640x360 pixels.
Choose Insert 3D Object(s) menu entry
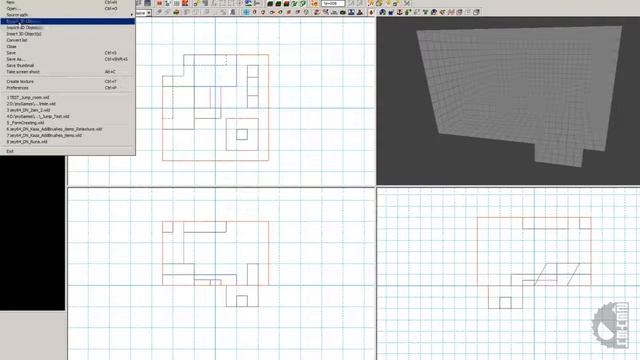(67, 34)
